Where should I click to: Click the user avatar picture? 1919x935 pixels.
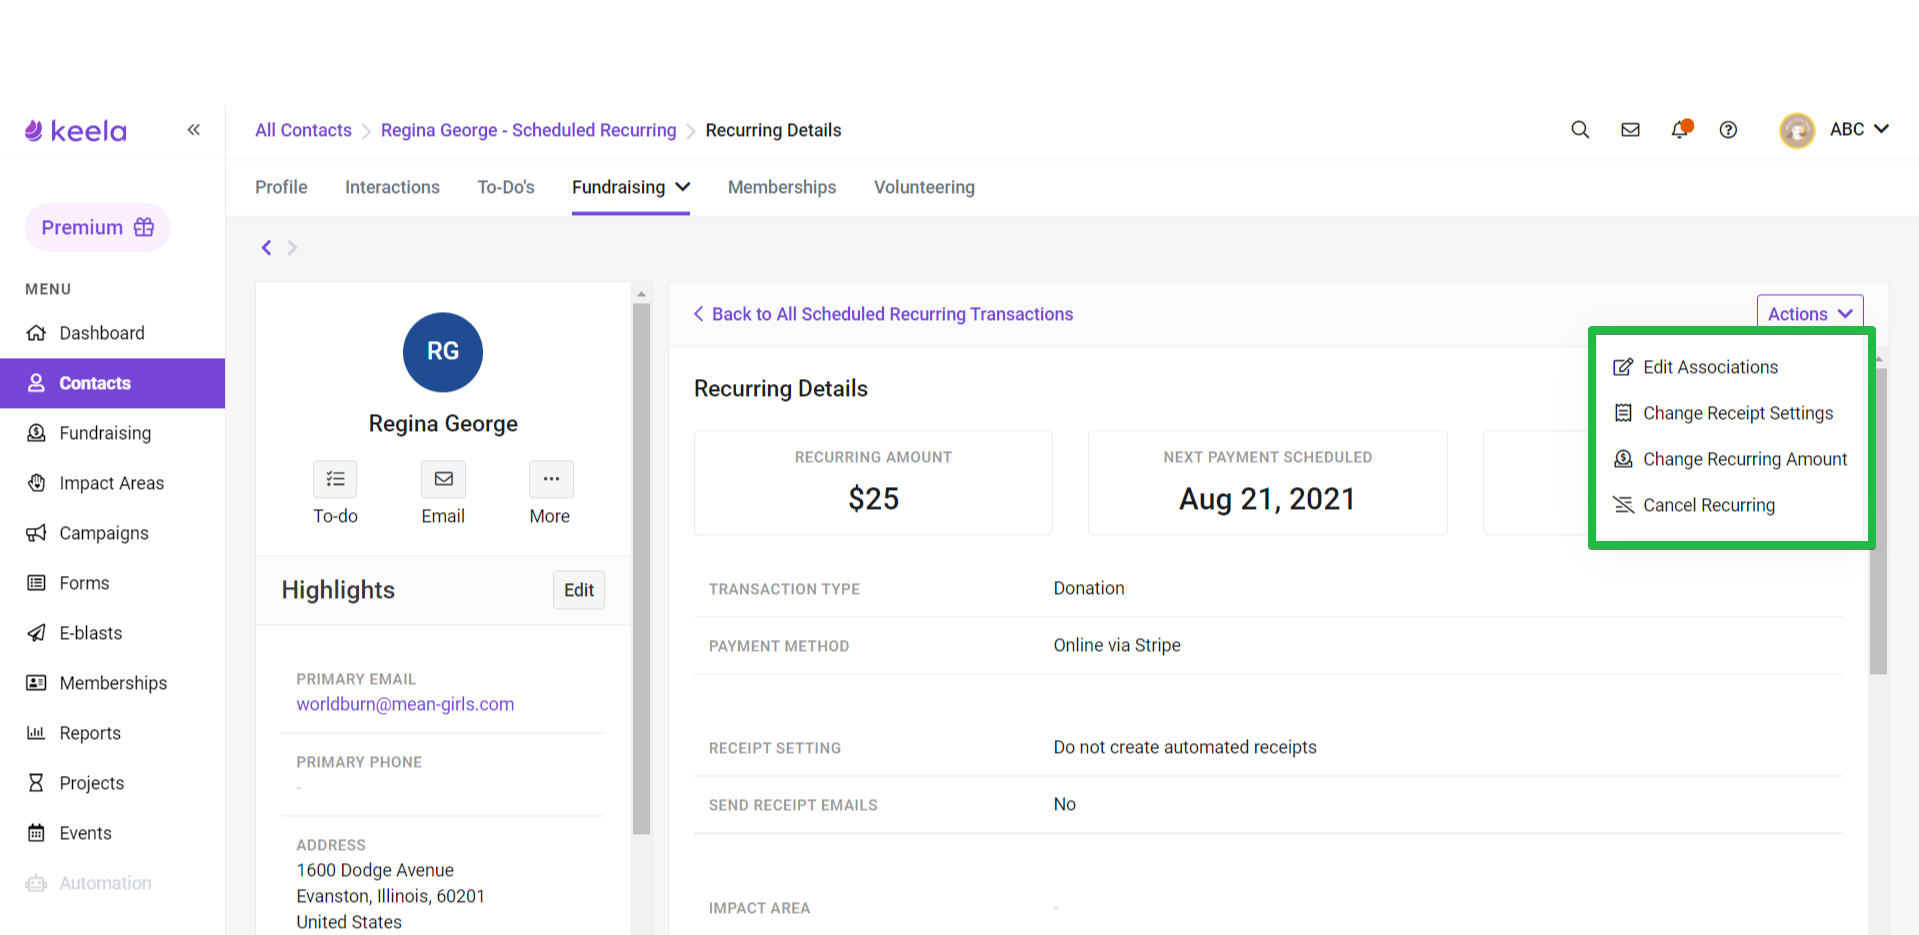pos(1797,130)
